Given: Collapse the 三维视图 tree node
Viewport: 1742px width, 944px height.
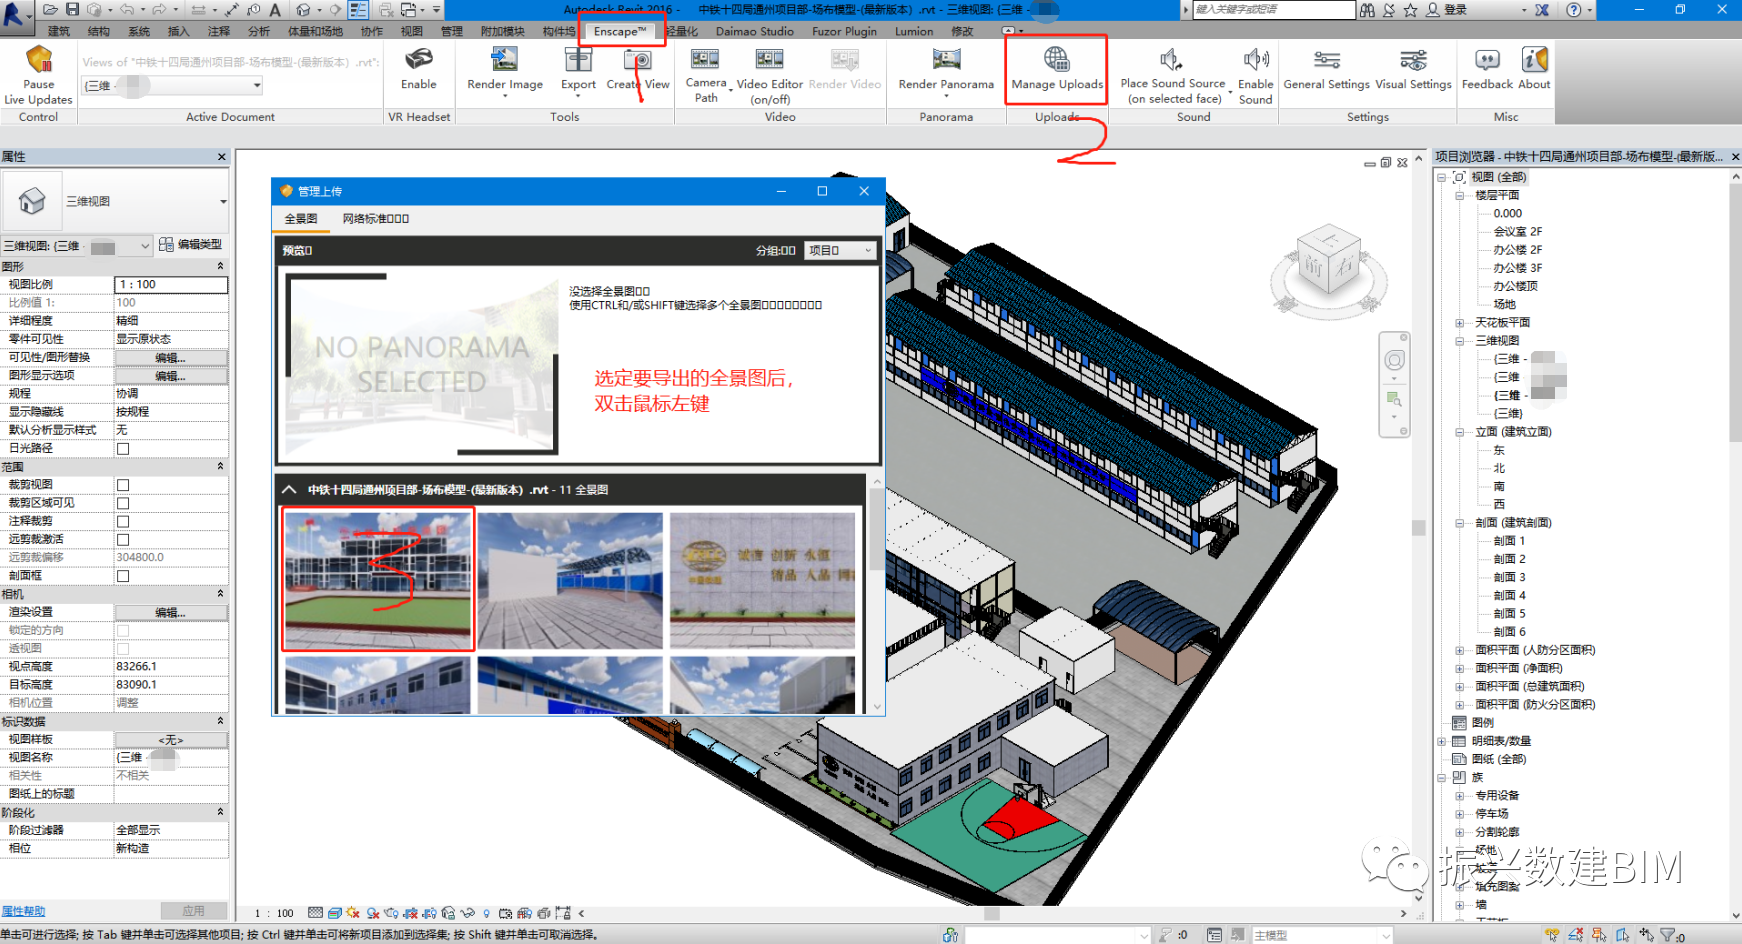Looking at the screenshot, I should coord(1459,341).
